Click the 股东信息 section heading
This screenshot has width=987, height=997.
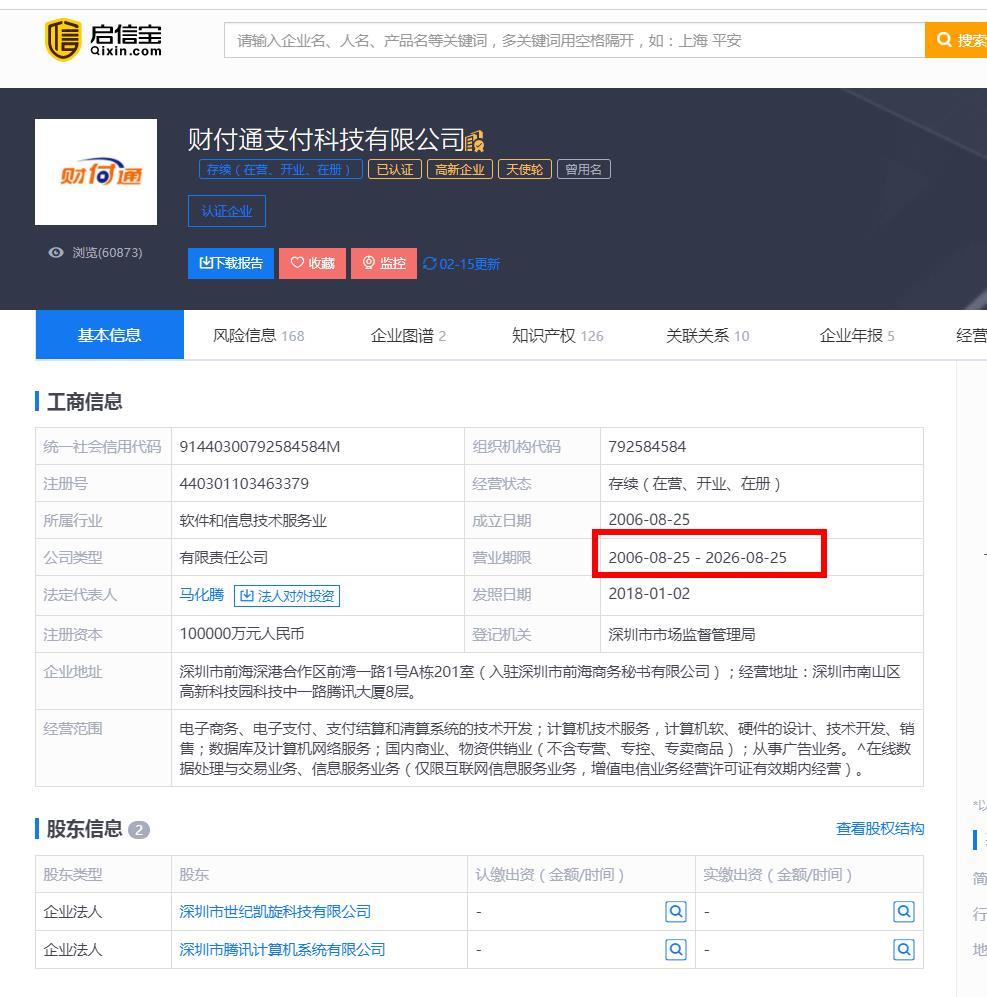point(85,829)
